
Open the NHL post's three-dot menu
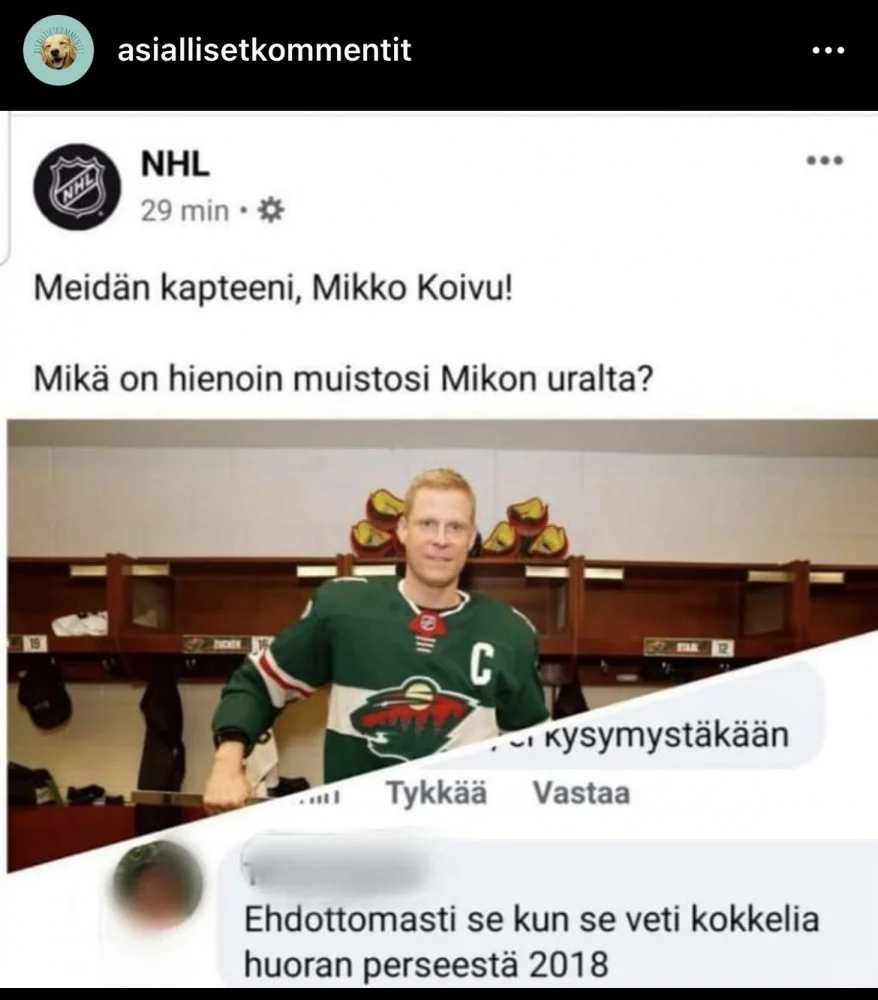[x=824, y=160]
